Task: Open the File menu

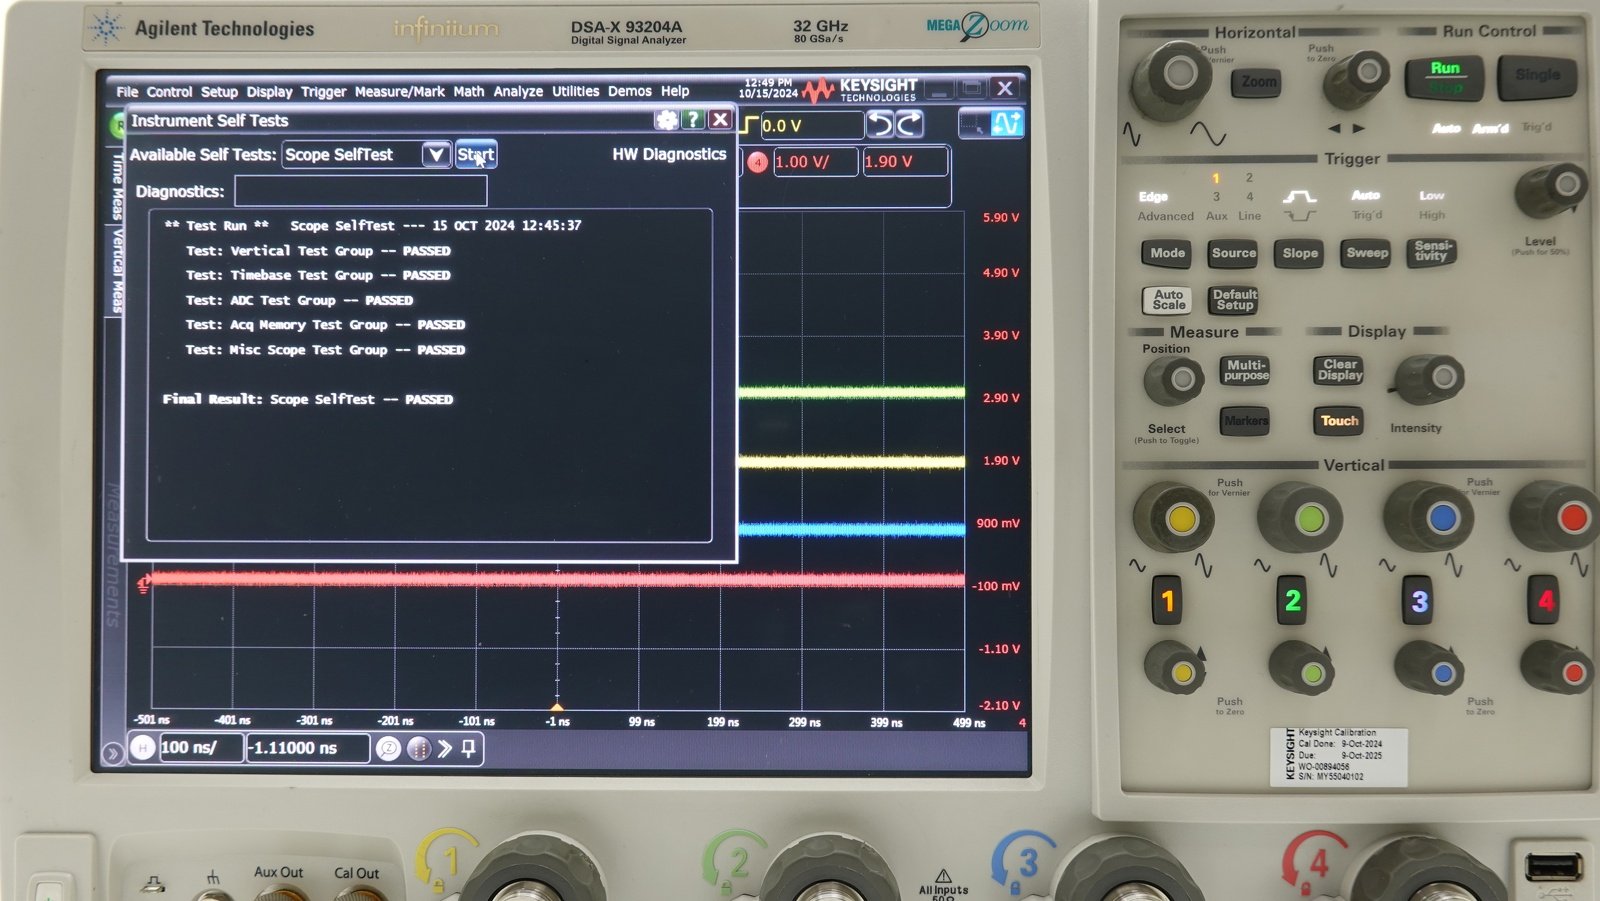Action: pos(127,91)
